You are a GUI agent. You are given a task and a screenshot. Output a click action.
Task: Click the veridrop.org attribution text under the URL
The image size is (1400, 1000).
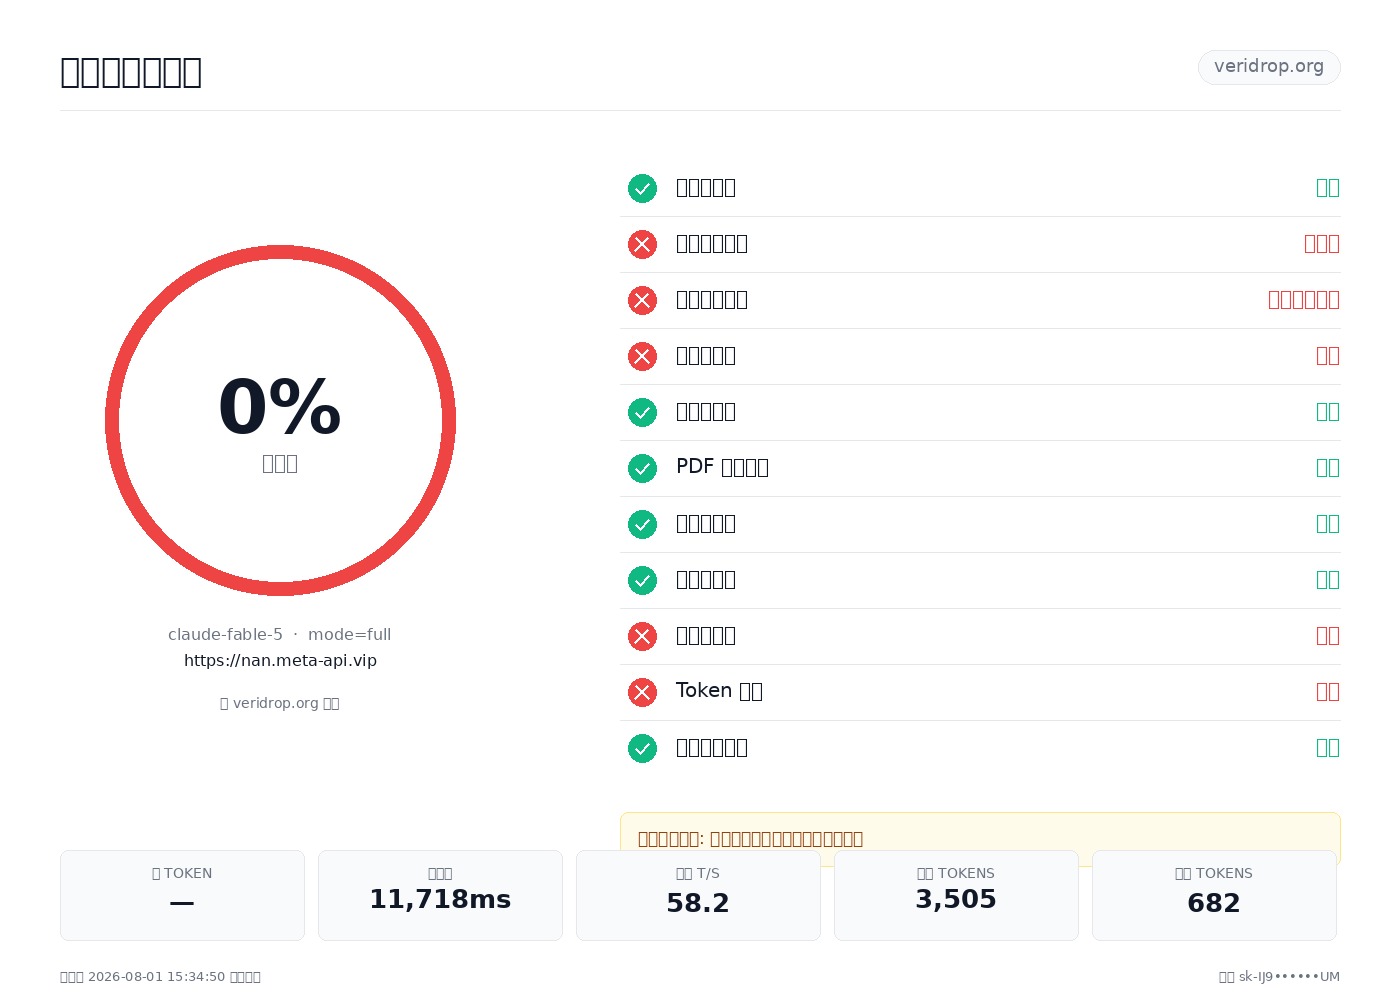pyautogui.click(x=280, y=703)
